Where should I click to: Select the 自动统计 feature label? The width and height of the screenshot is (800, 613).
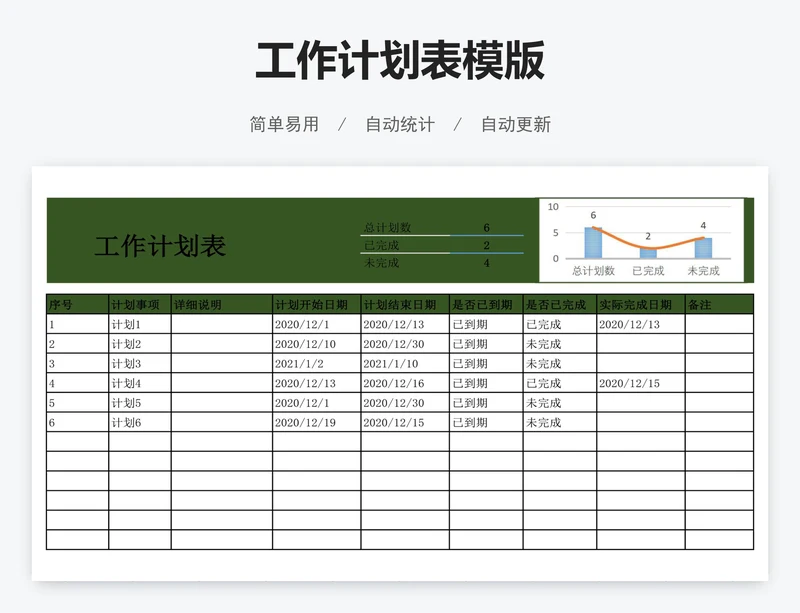pyautogui.click(x=400, y=124)
